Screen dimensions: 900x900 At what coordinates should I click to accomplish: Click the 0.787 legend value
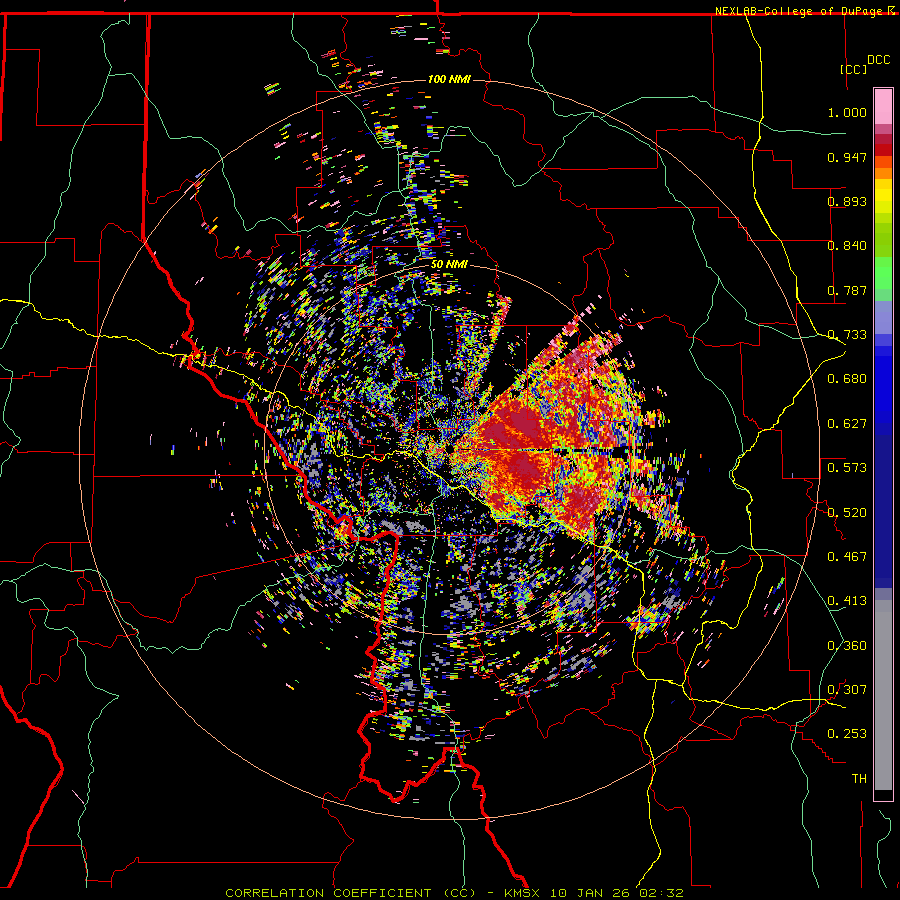(847, 290)
